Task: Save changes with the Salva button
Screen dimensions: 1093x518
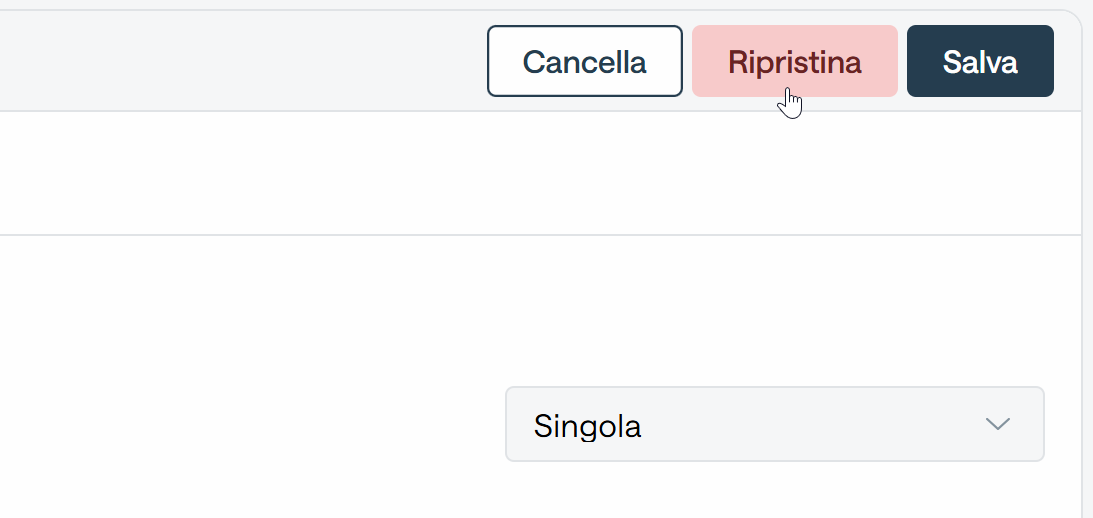Action: [x=980, y=61]
